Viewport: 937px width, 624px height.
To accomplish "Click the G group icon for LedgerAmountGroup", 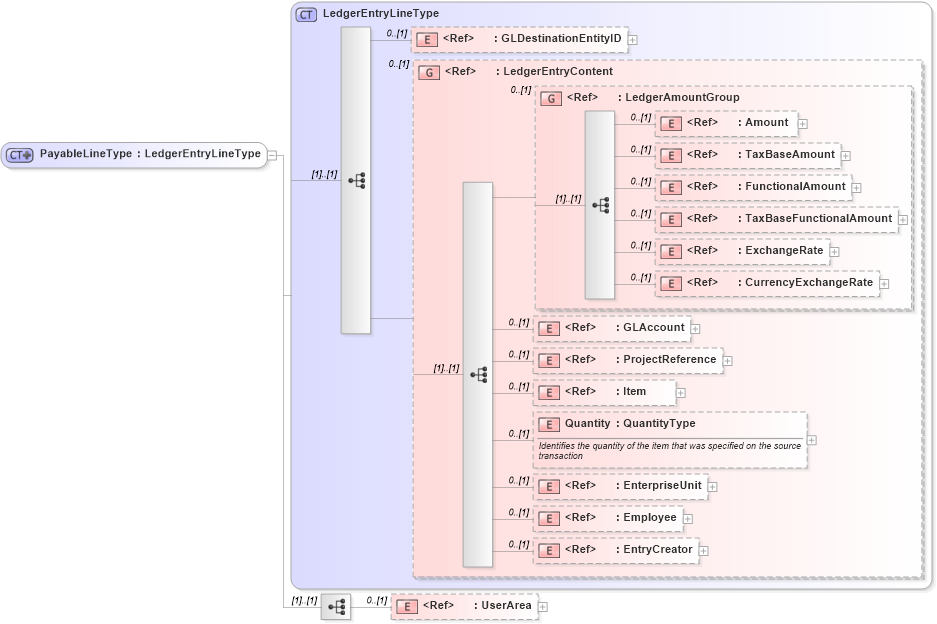I will tap(549, 97).
